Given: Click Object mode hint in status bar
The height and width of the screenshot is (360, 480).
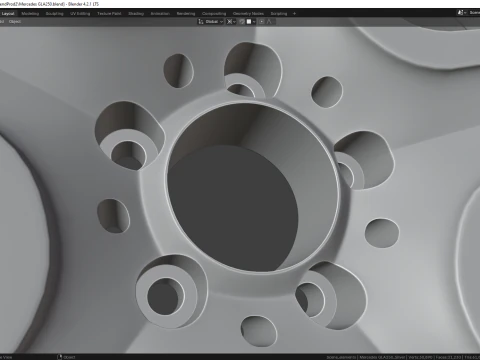Looking at the screenshot, I should 66,357.
